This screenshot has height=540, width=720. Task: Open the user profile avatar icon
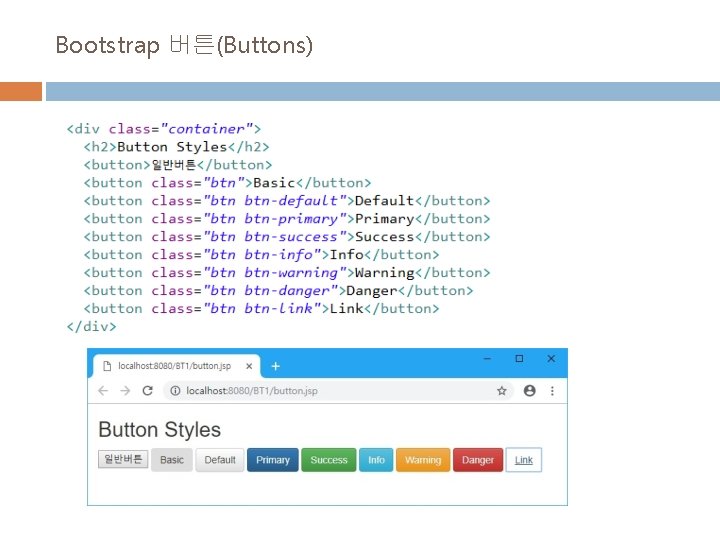[529, 391]
